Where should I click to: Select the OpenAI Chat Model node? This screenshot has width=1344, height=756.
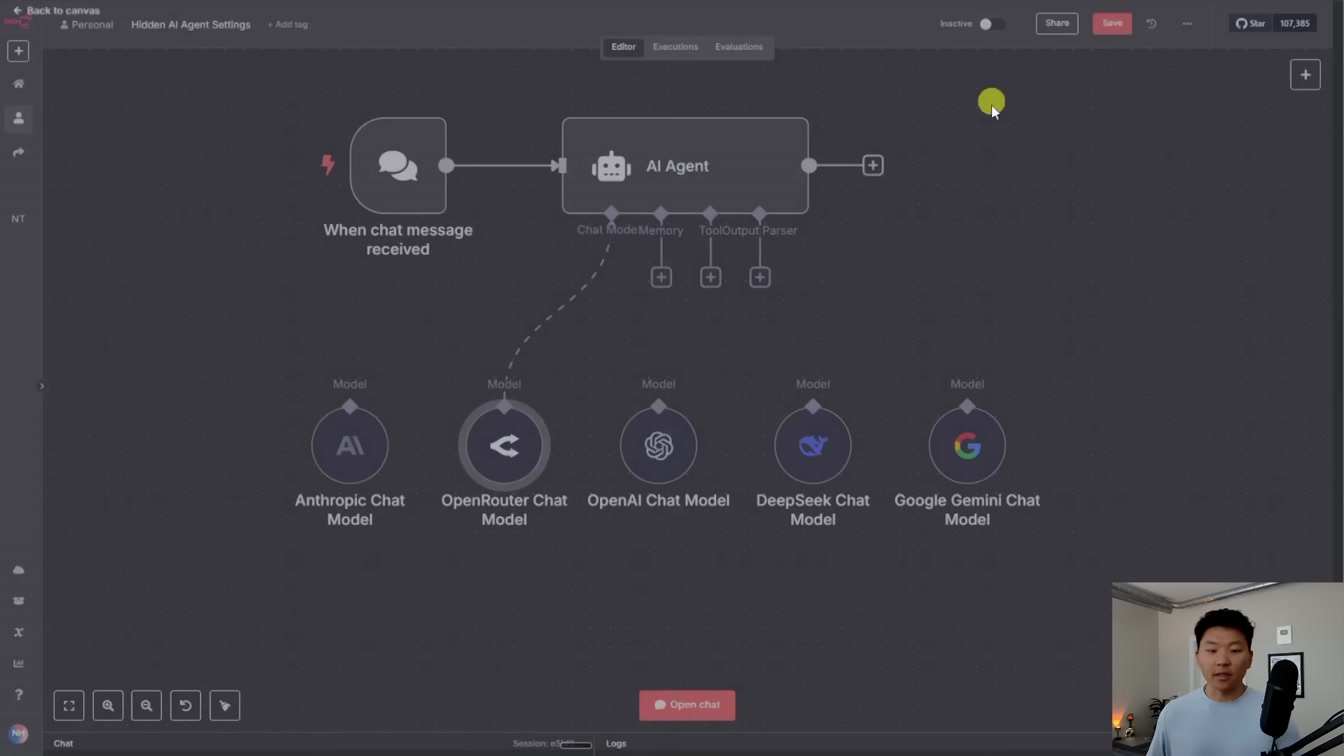point(658,446)
